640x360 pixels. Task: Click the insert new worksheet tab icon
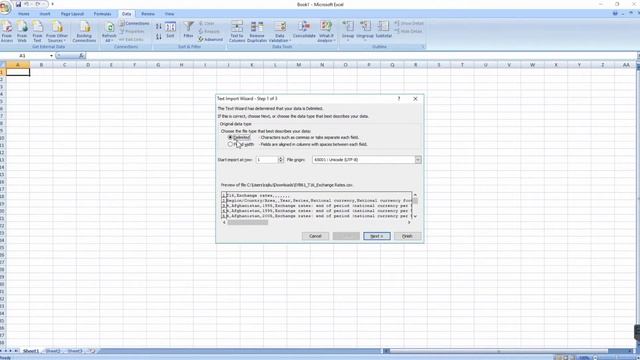(92, 351)
